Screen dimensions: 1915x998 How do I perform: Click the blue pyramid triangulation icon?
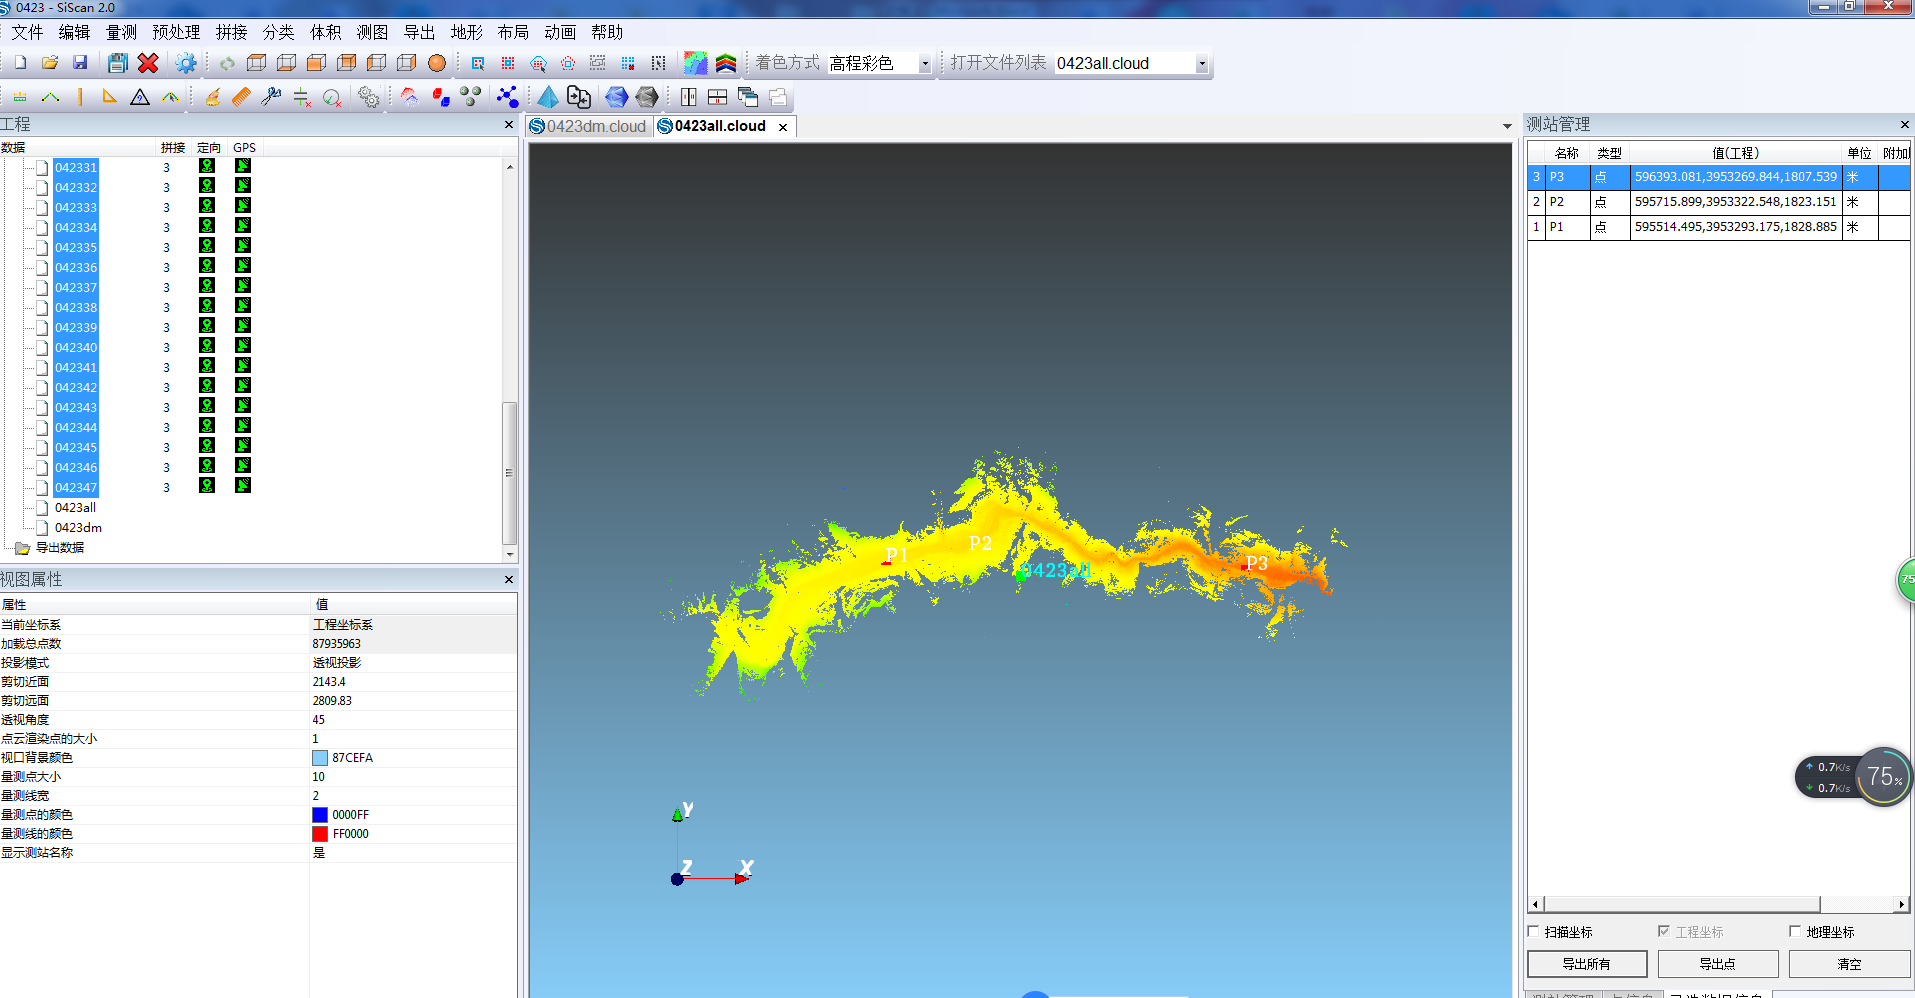(x=548, y=97)
